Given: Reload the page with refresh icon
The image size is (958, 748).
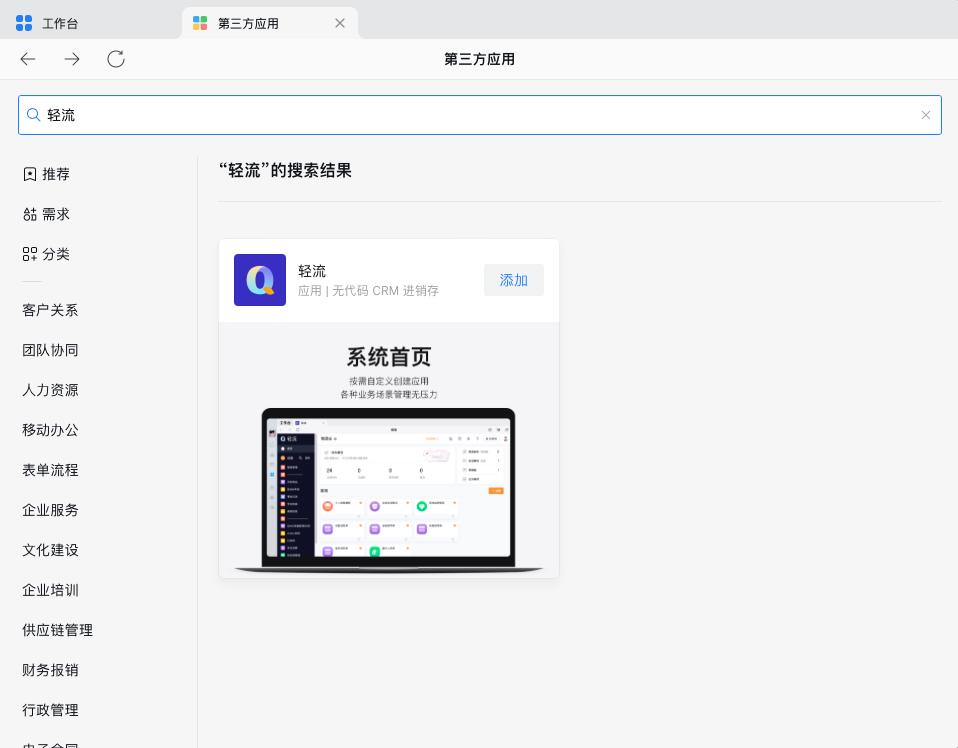Looking at the screenshot, I should (116, 59).
